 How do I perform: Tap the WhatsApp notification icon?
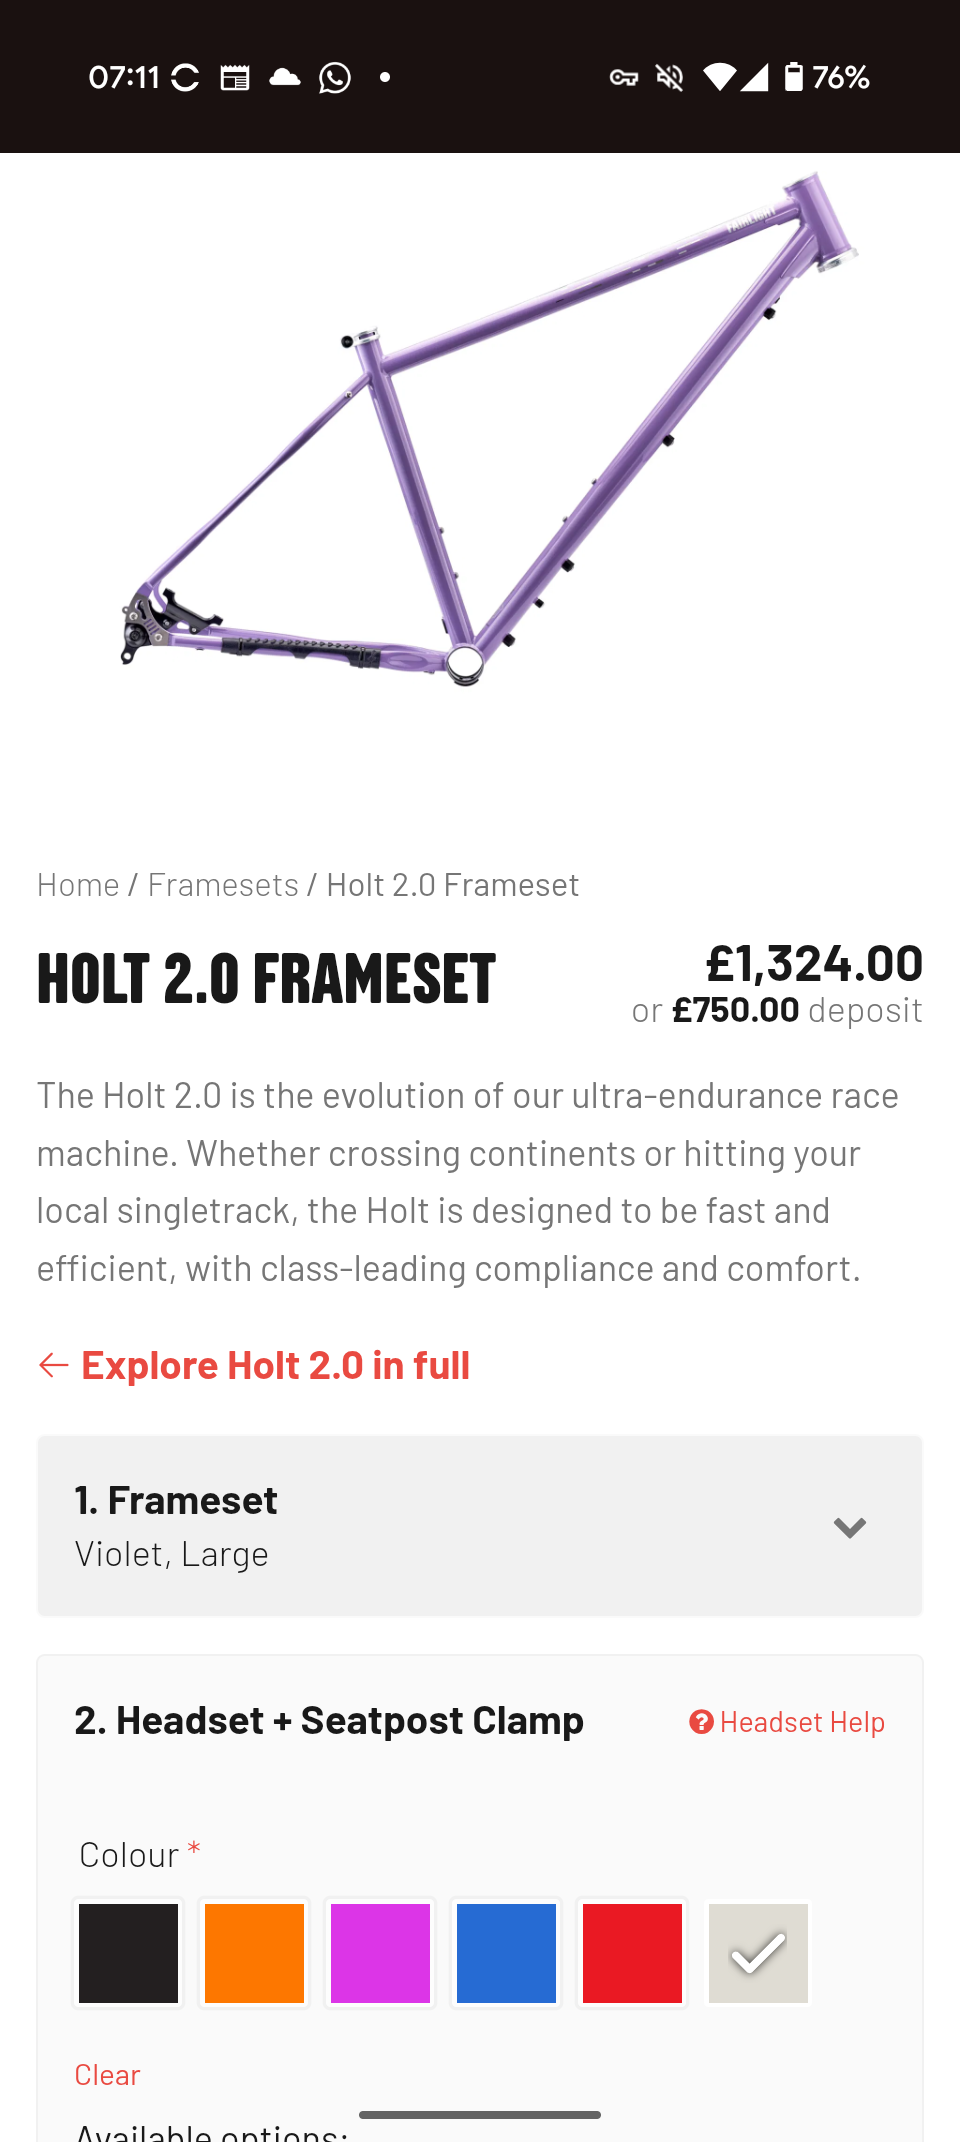tap(335, 77)
